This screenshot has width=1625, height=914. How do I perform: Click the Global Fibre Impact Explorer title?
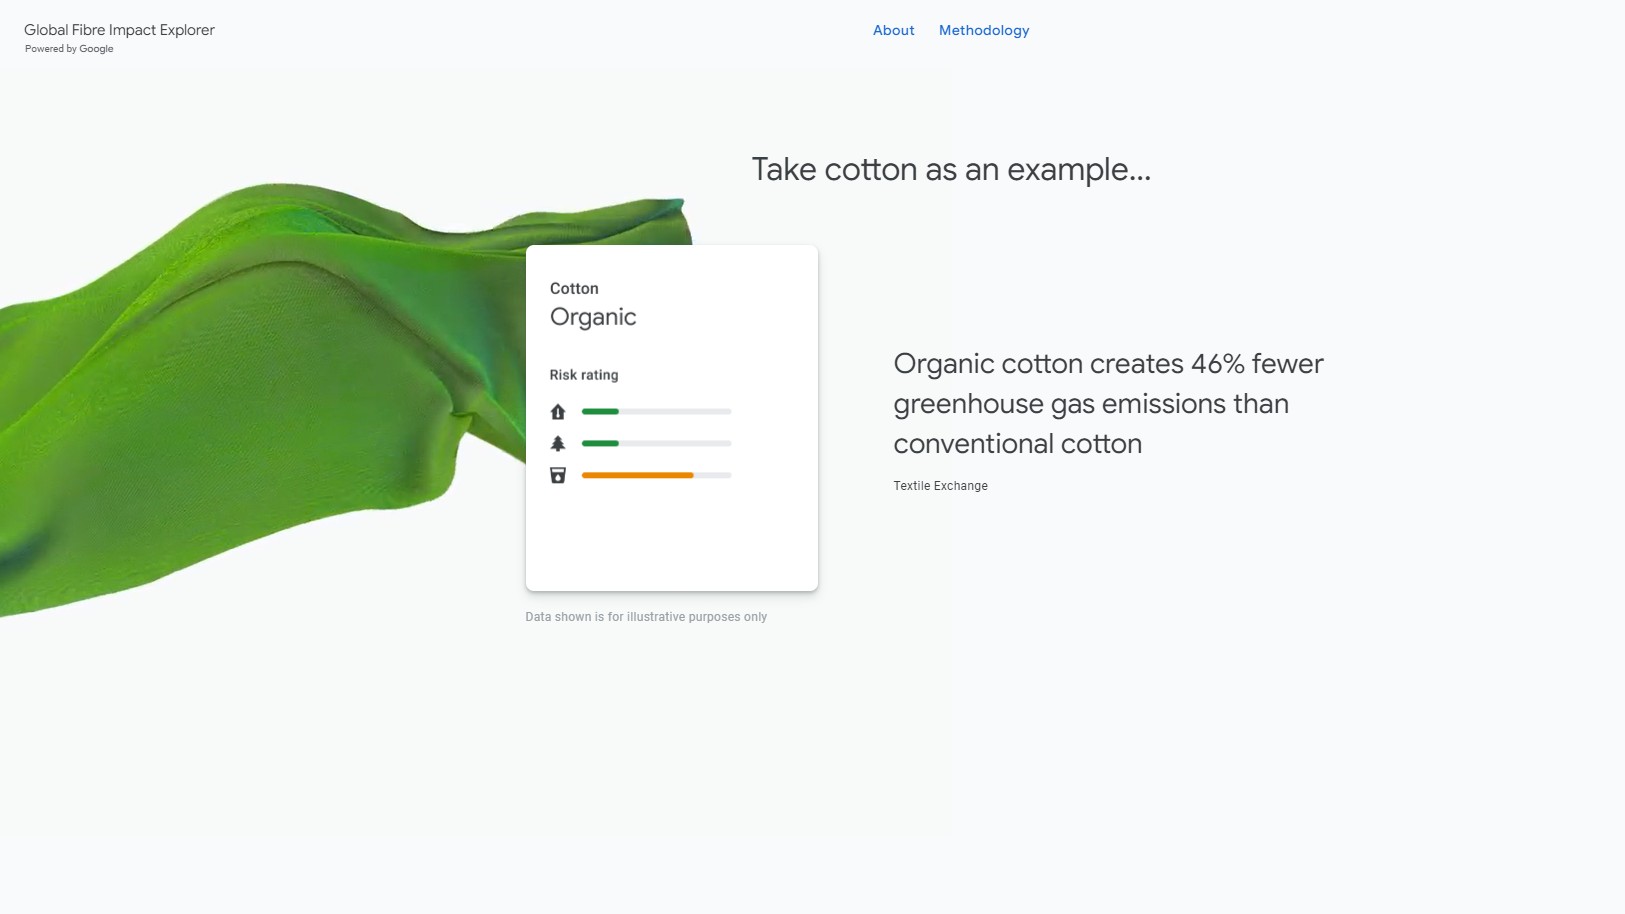[x=119, y=30]
